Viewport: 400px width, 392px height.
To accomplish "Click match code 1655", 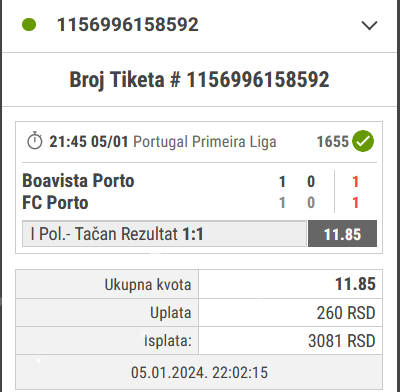I will tap(332, 142).
